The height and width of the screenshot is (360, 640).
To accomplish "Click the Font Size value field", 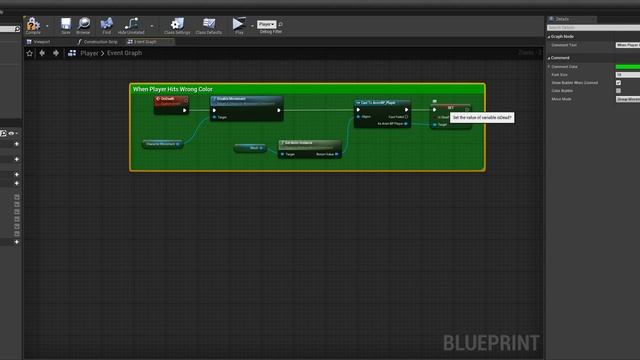I will pos(628,75).
